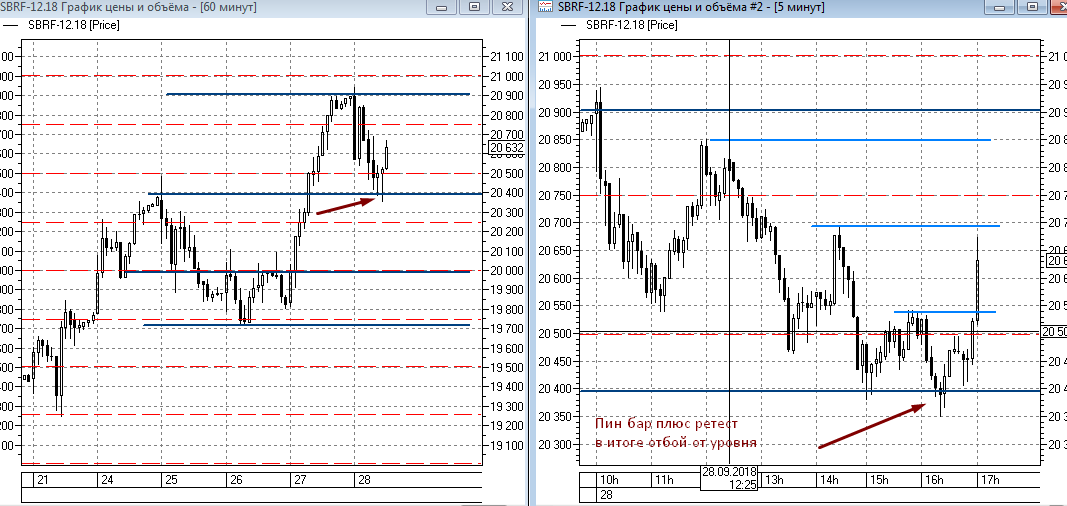
Task: Click the 20 650 label on the 5-minute left axis
Action: pos(555,251)
